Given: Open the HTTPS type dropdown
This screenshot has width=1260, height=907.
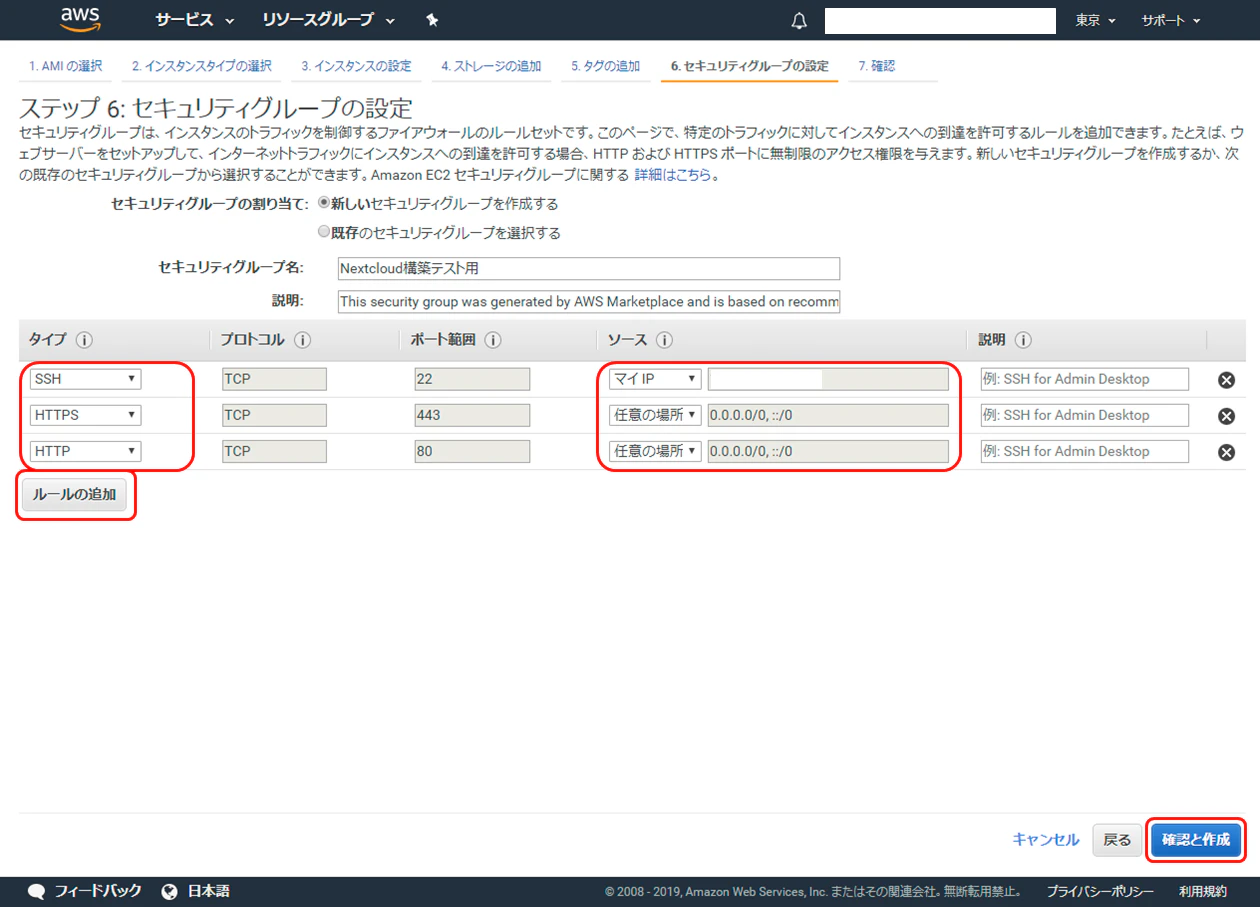Looking at the screenshot, I should [x=85, y=415].
